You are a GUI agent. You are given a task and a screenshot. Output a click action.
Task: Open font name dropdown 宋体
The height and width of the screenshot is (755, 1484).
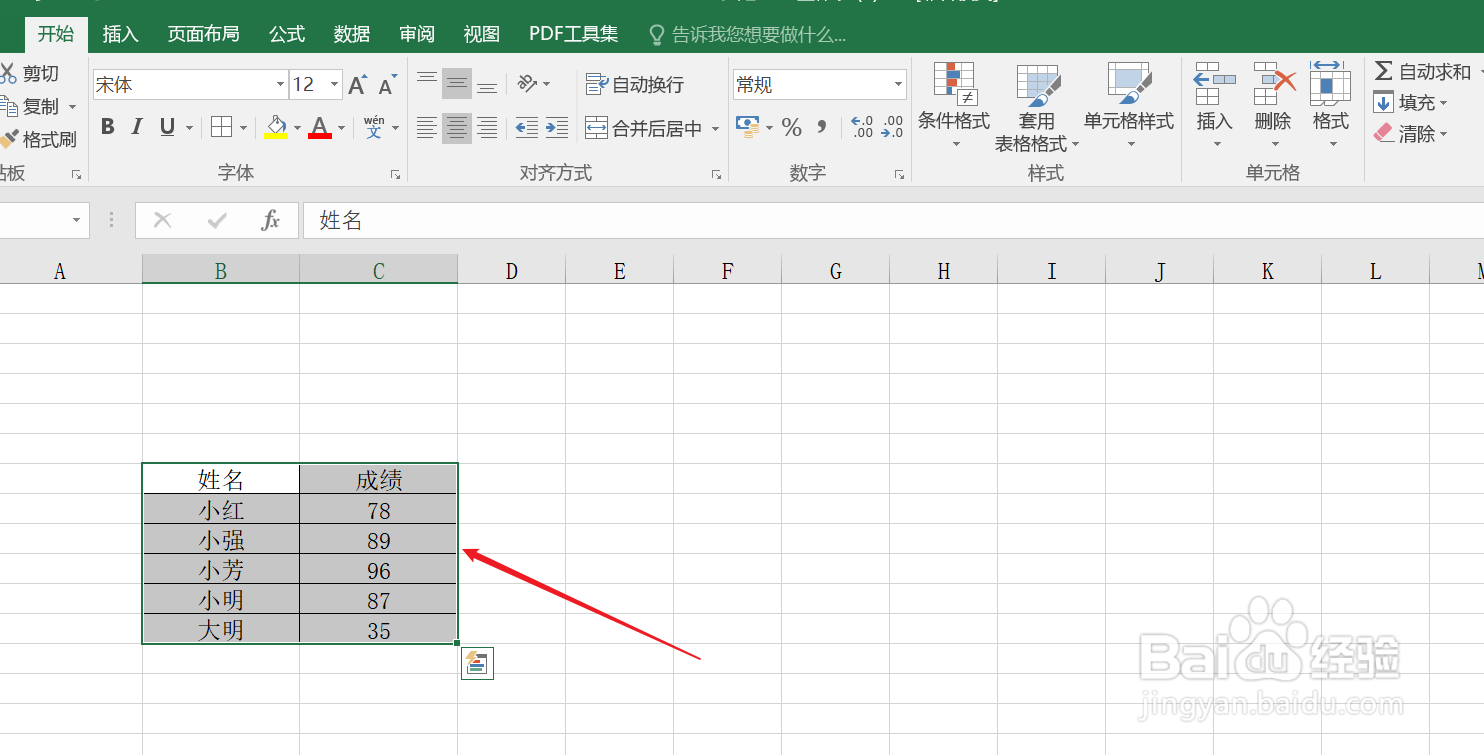coord(280,85)
